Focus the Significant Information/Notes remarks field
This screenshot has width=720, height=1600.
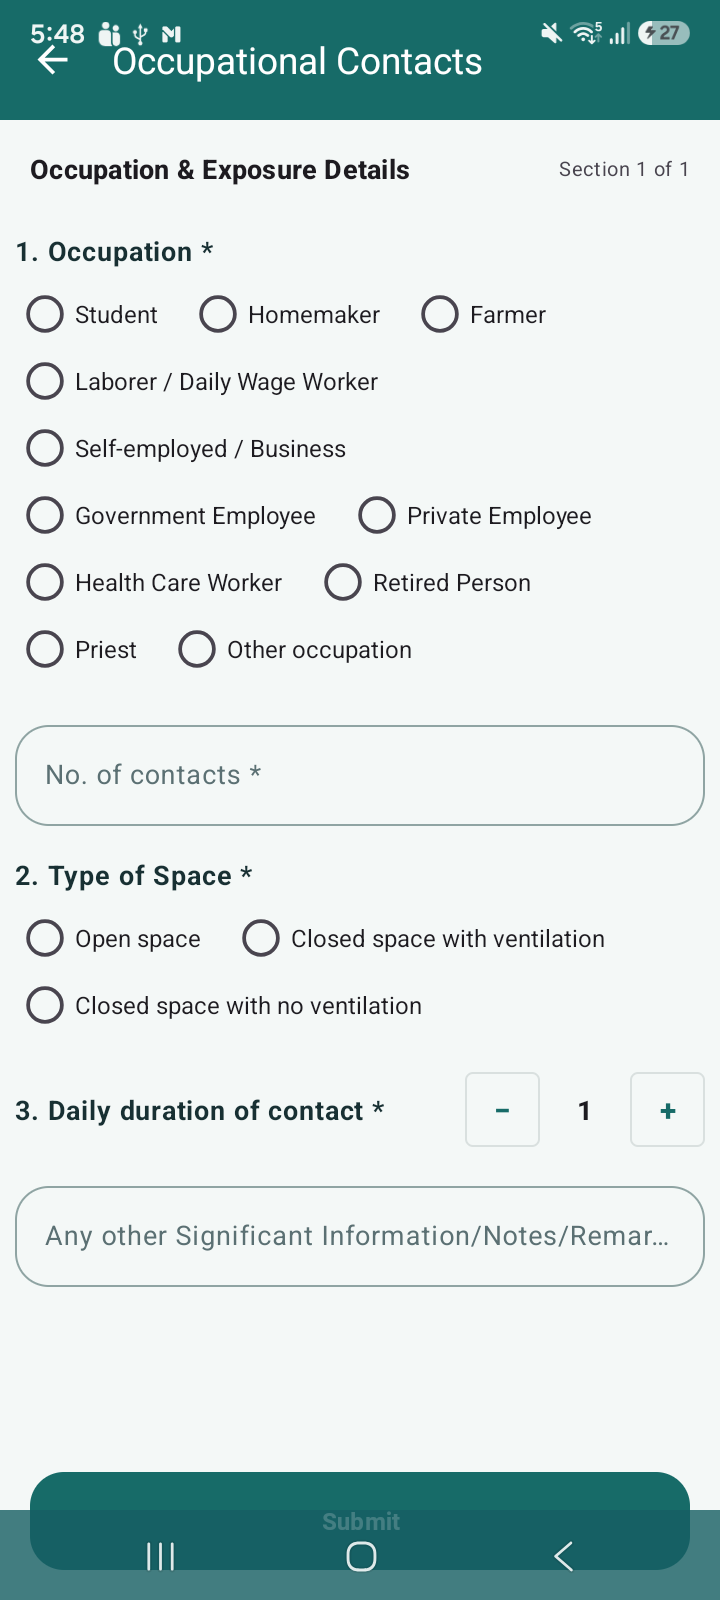click(x=360, y=1236)
